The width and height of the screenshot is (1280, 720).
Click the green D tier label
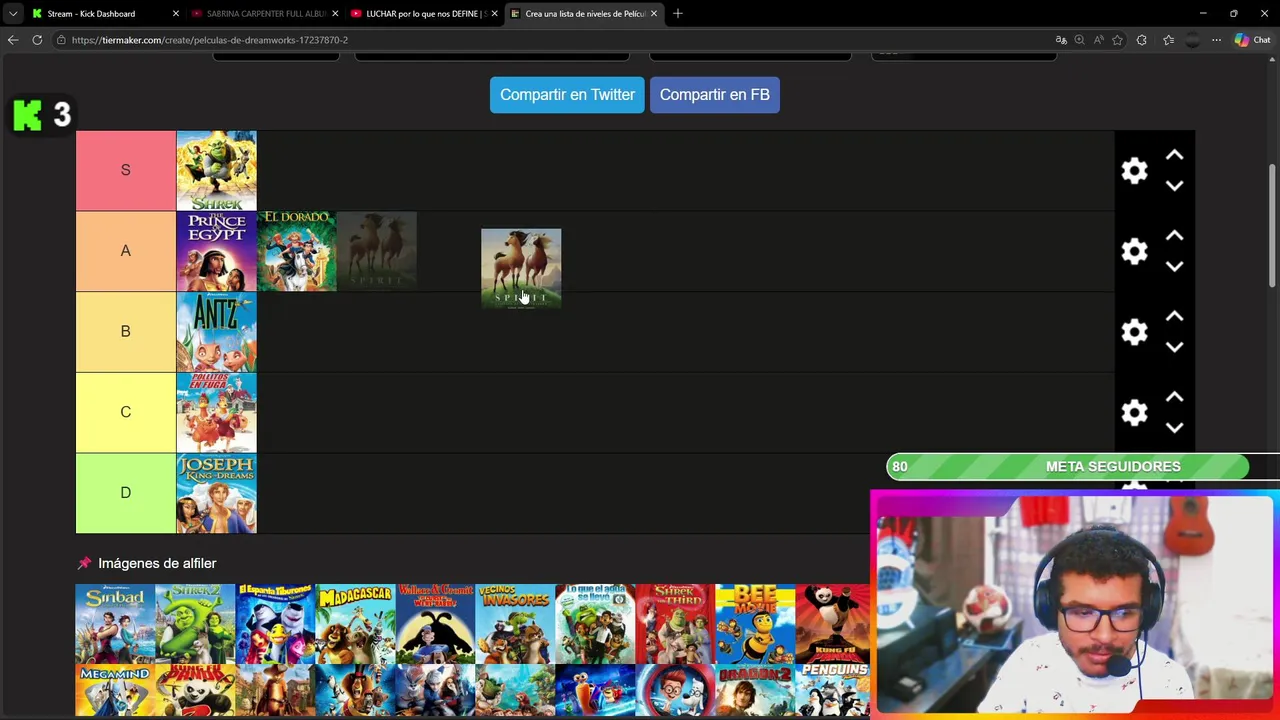point(125,493)
